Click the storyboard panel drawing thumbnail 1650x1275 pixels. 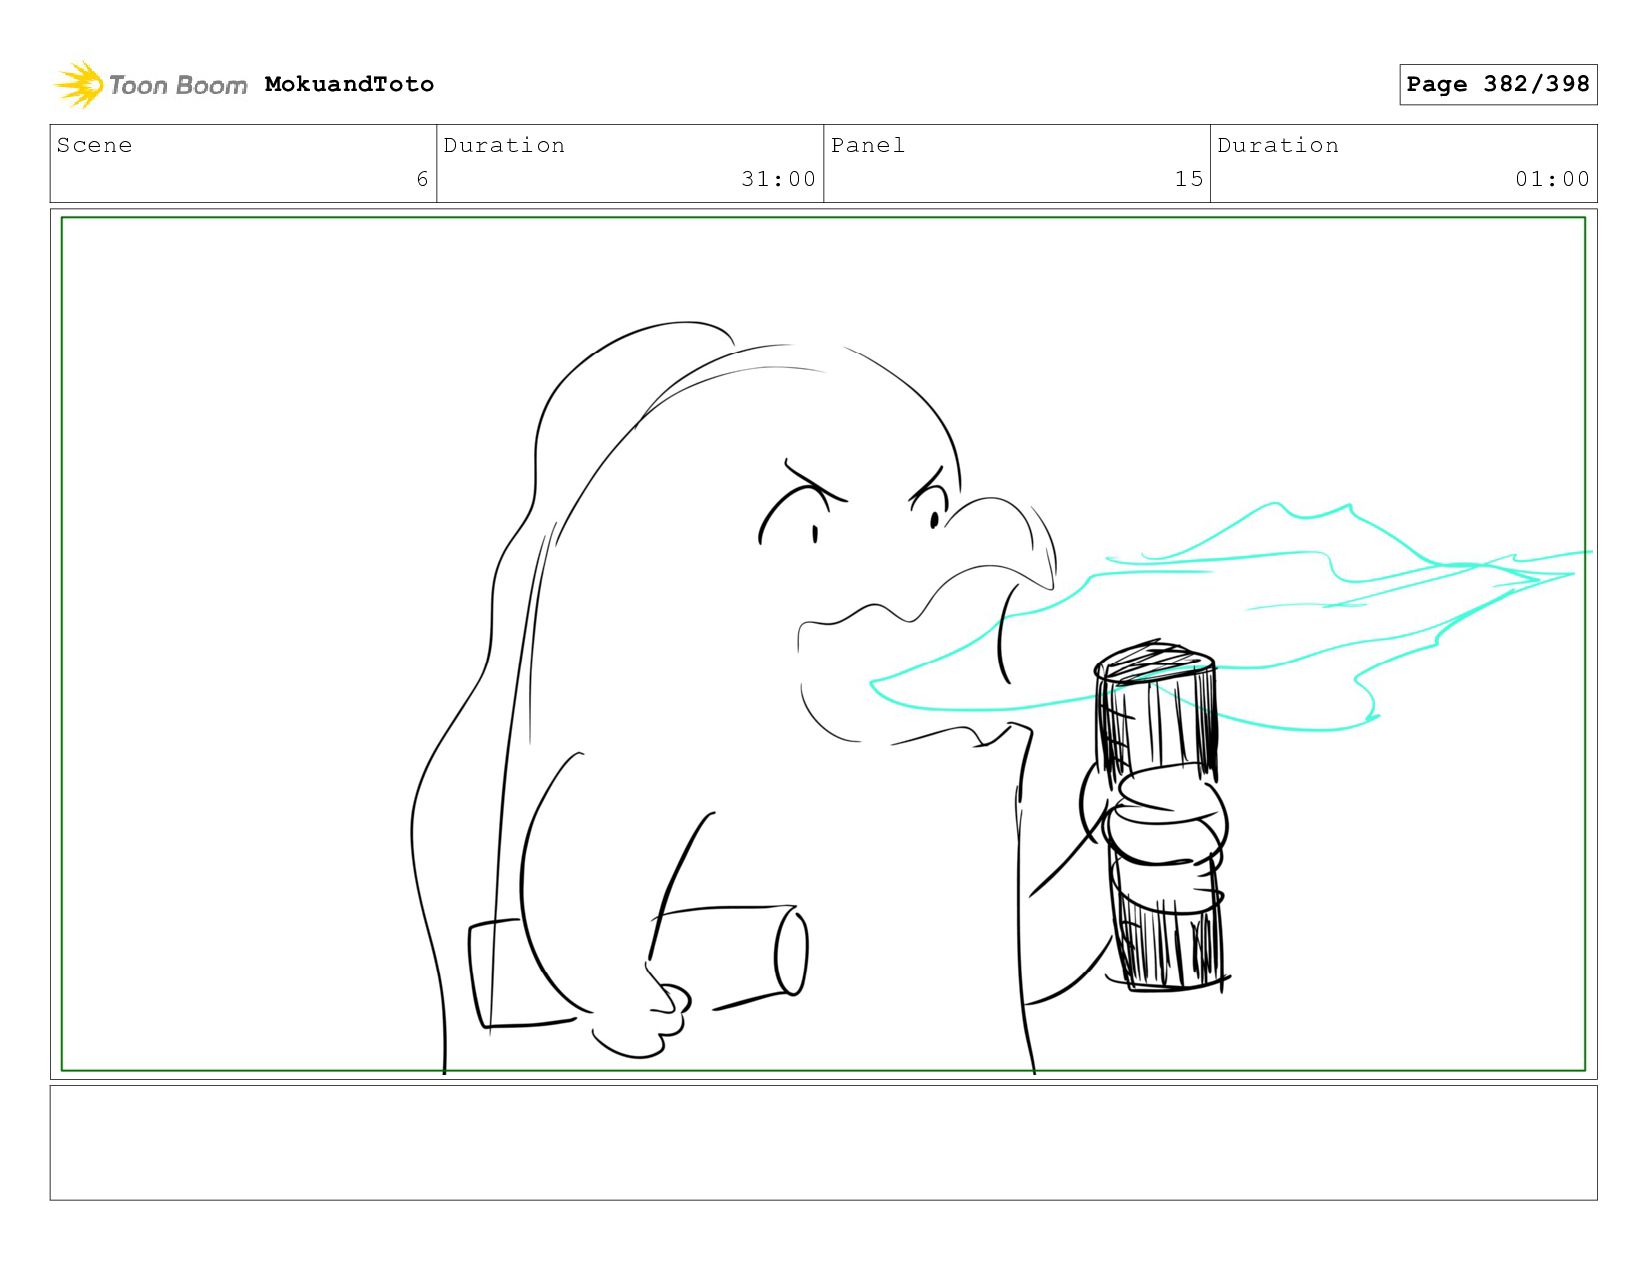point(823,644)
